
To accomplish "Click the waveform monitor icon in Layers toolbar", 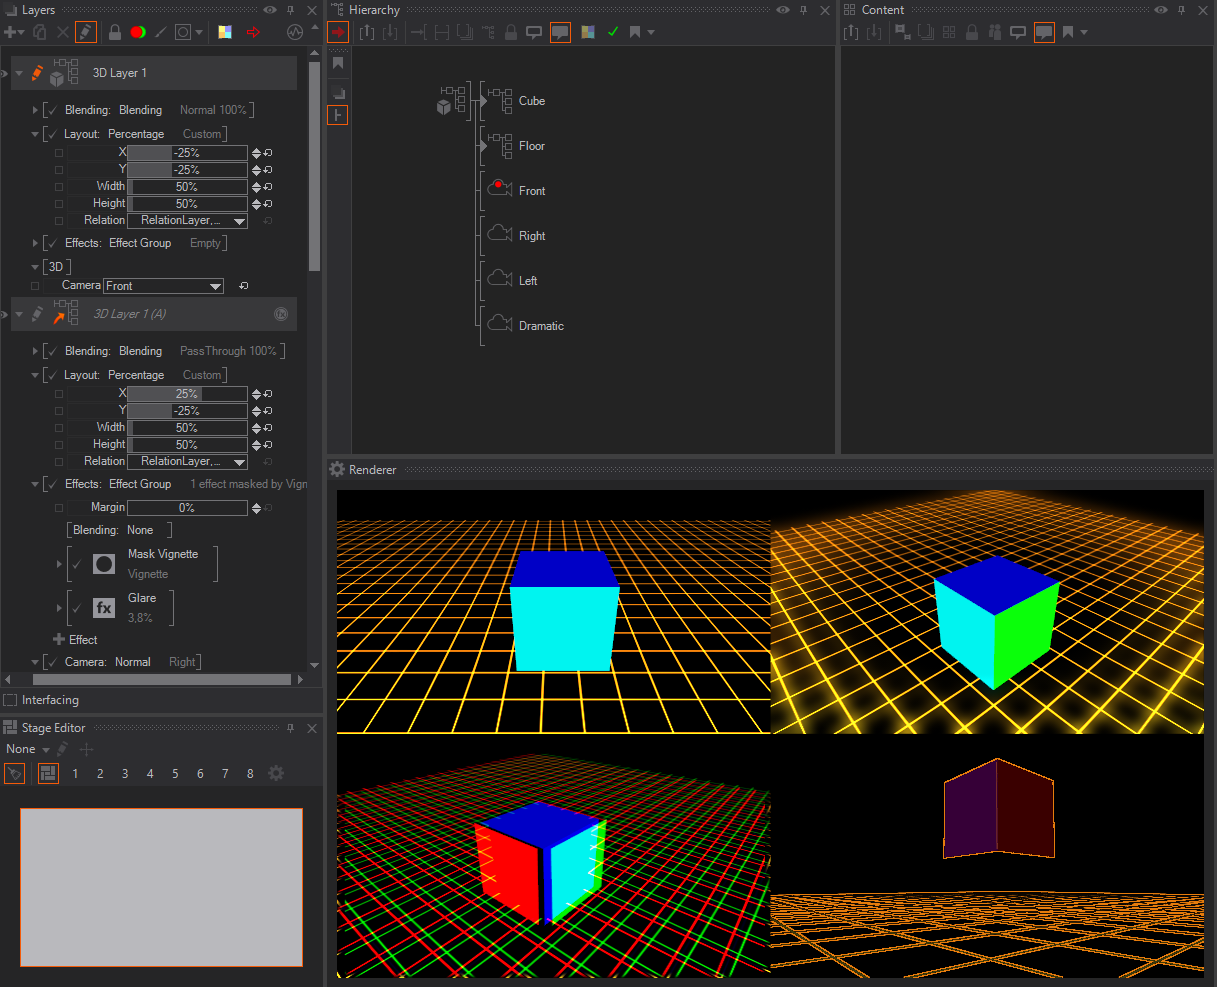I will 294,32.
